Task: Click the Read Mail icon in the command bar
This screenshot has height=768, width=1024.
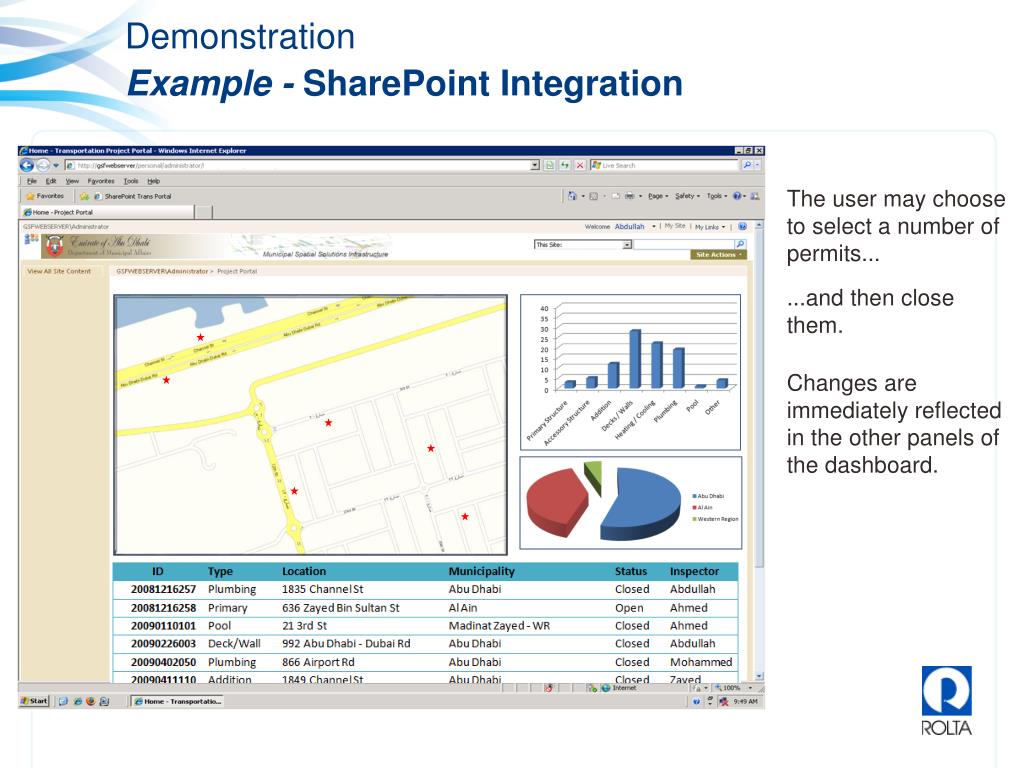Action: point(615,196)
